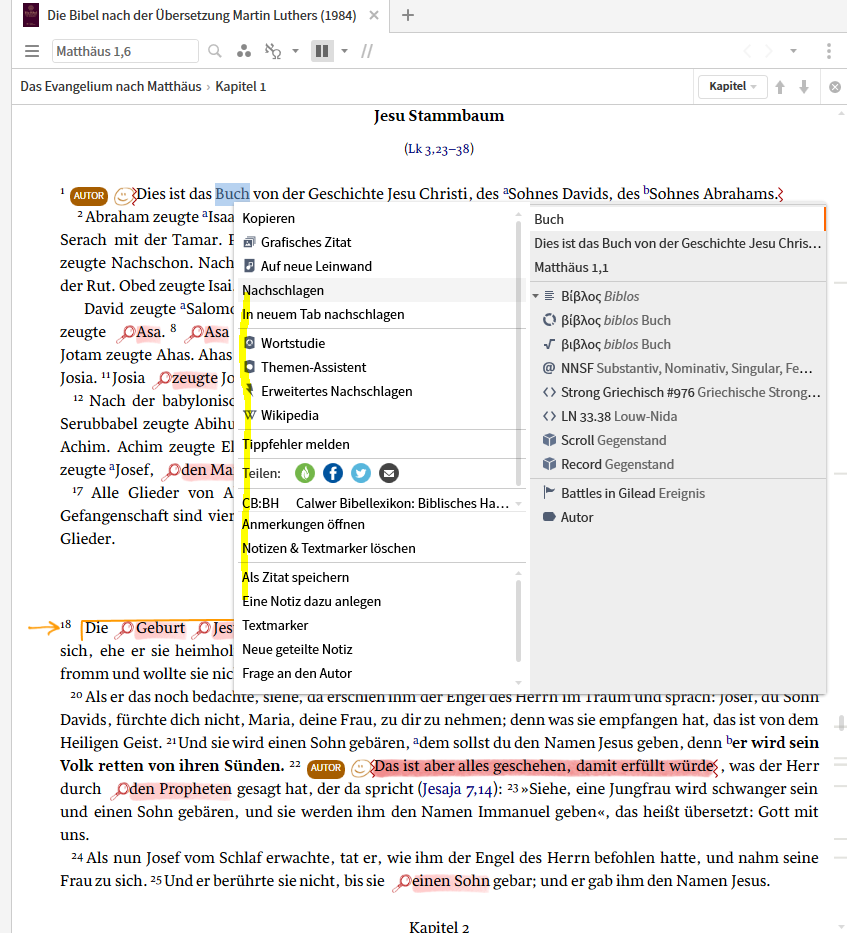This screenshot has height=933, width=847.
Task: Open a new tab with plus button
Action: pyautogui.click(x=408, y=15)
